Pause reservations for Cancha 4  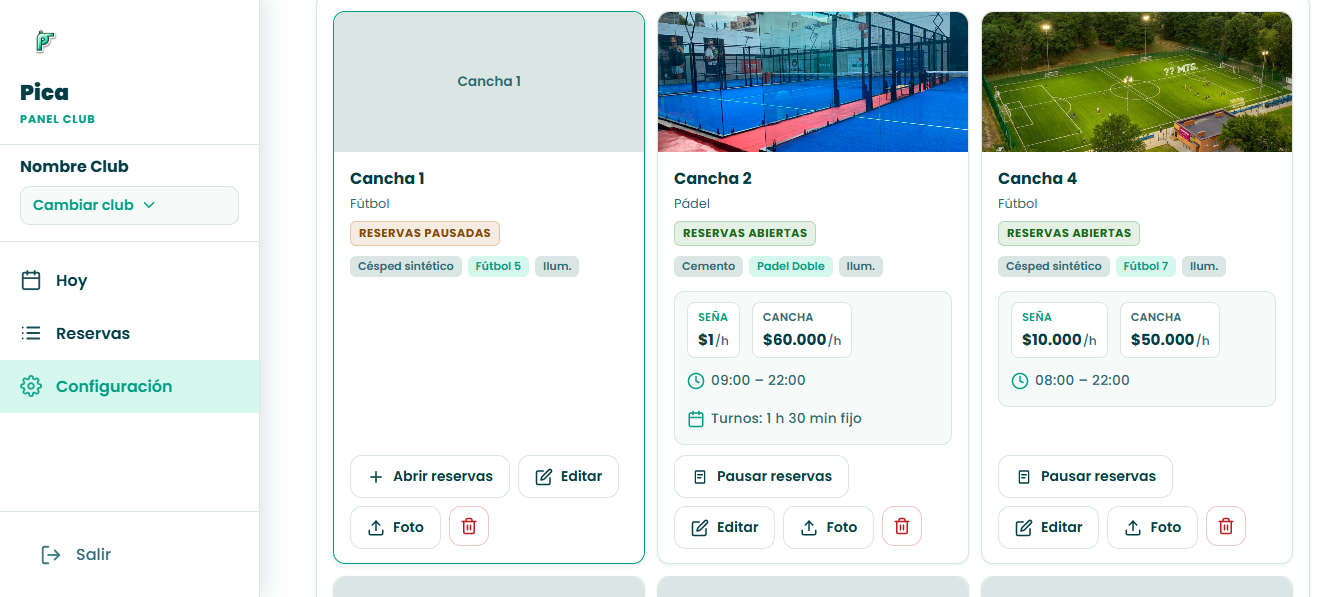[x=1085, y=477]
